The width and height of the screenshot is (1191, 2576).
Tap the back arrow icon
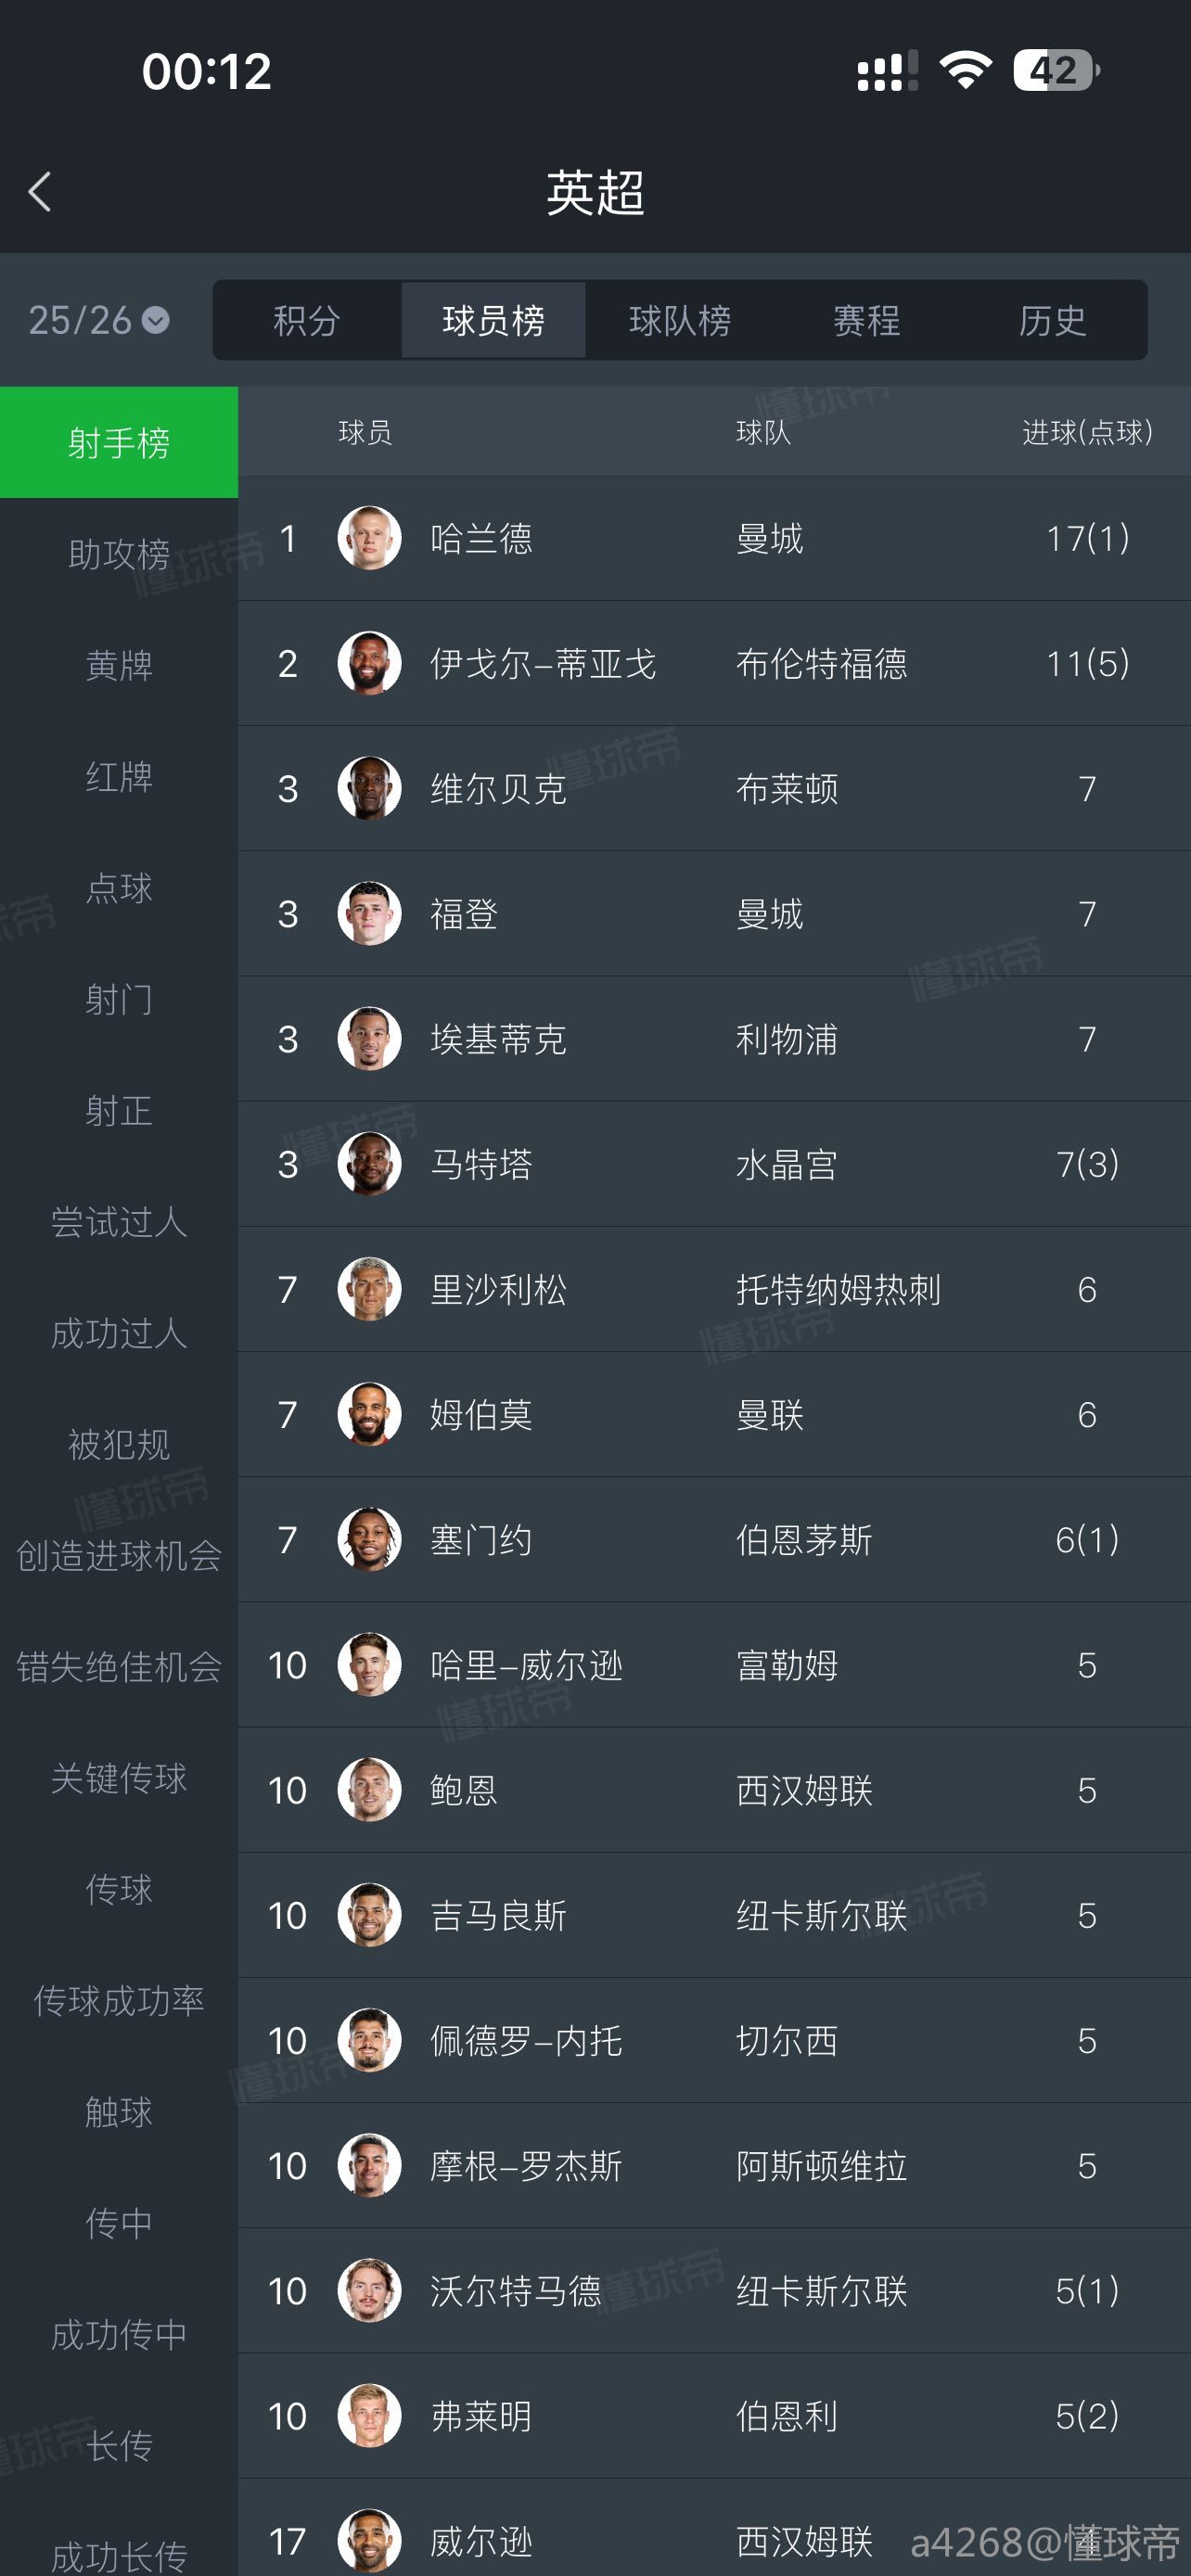[x=40, y=192]
